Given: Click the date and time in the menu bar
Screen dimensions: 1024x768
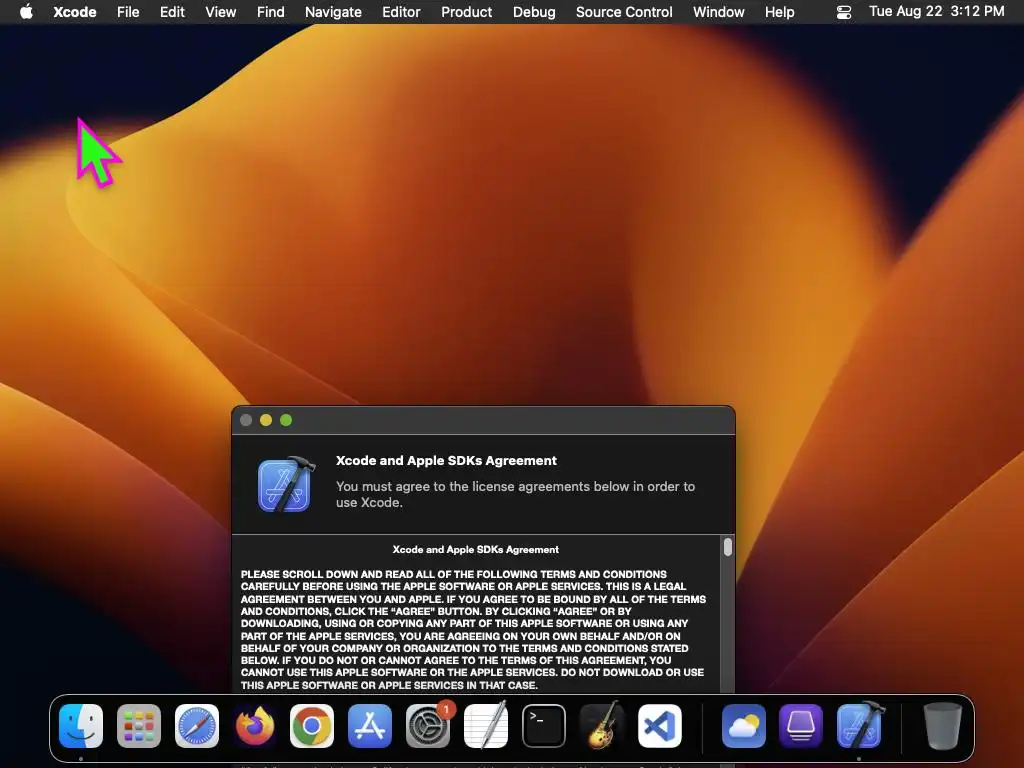Looking at the screenshot, I should 936,12.
